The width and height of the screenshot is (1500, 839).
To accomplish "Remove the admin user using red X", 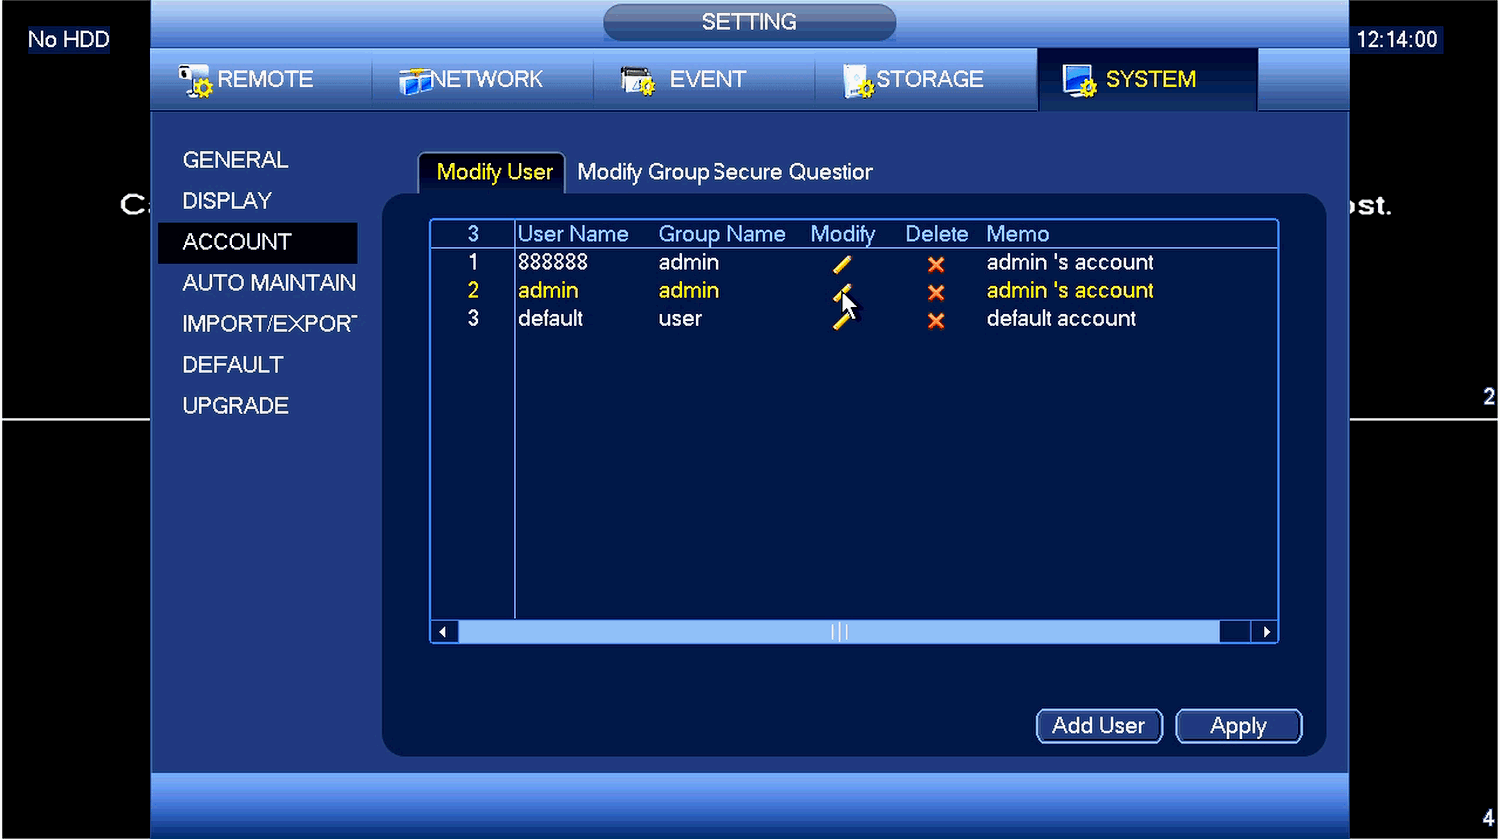I will pos(936,292).
